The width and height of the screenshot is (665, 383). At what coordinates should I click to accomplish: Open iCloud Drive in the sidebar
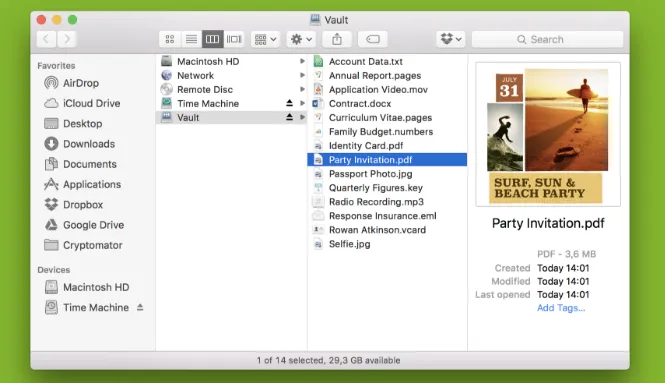[x=82, y=103]
